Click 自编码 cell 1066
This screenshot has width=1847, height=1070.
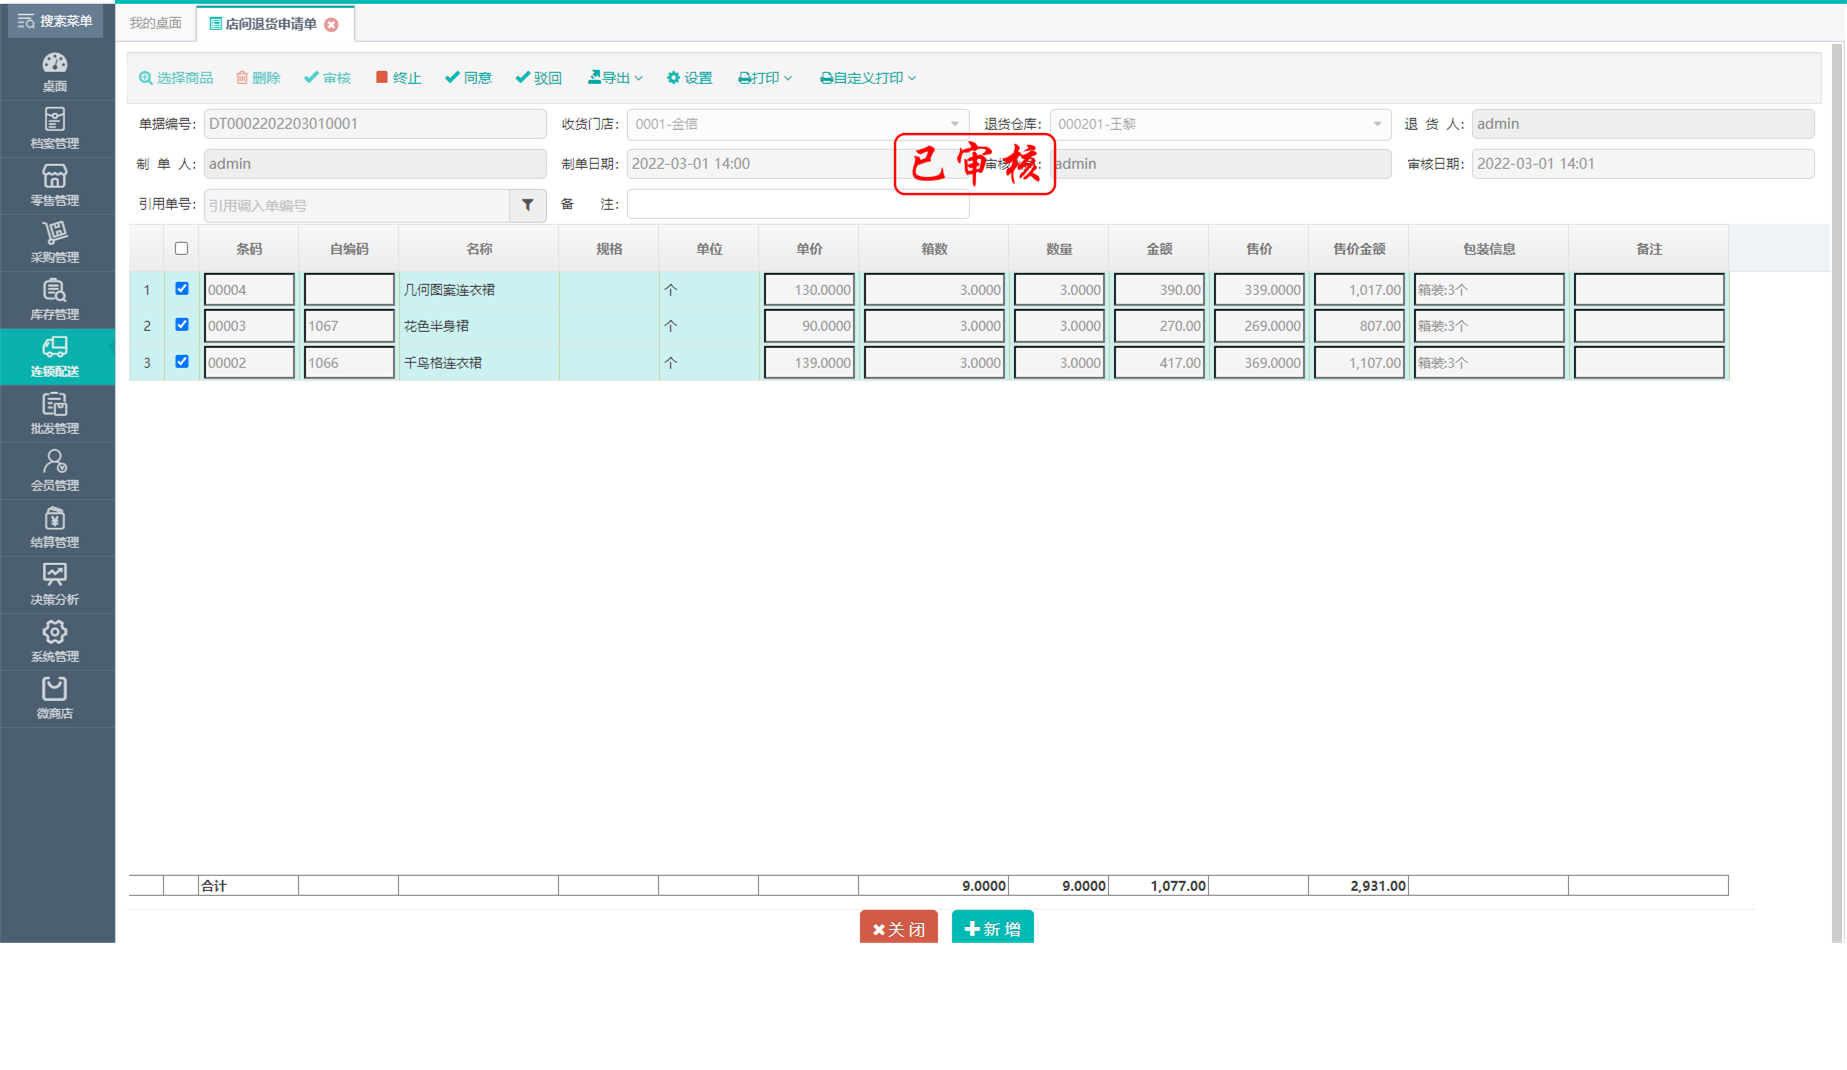pos(349,363)
